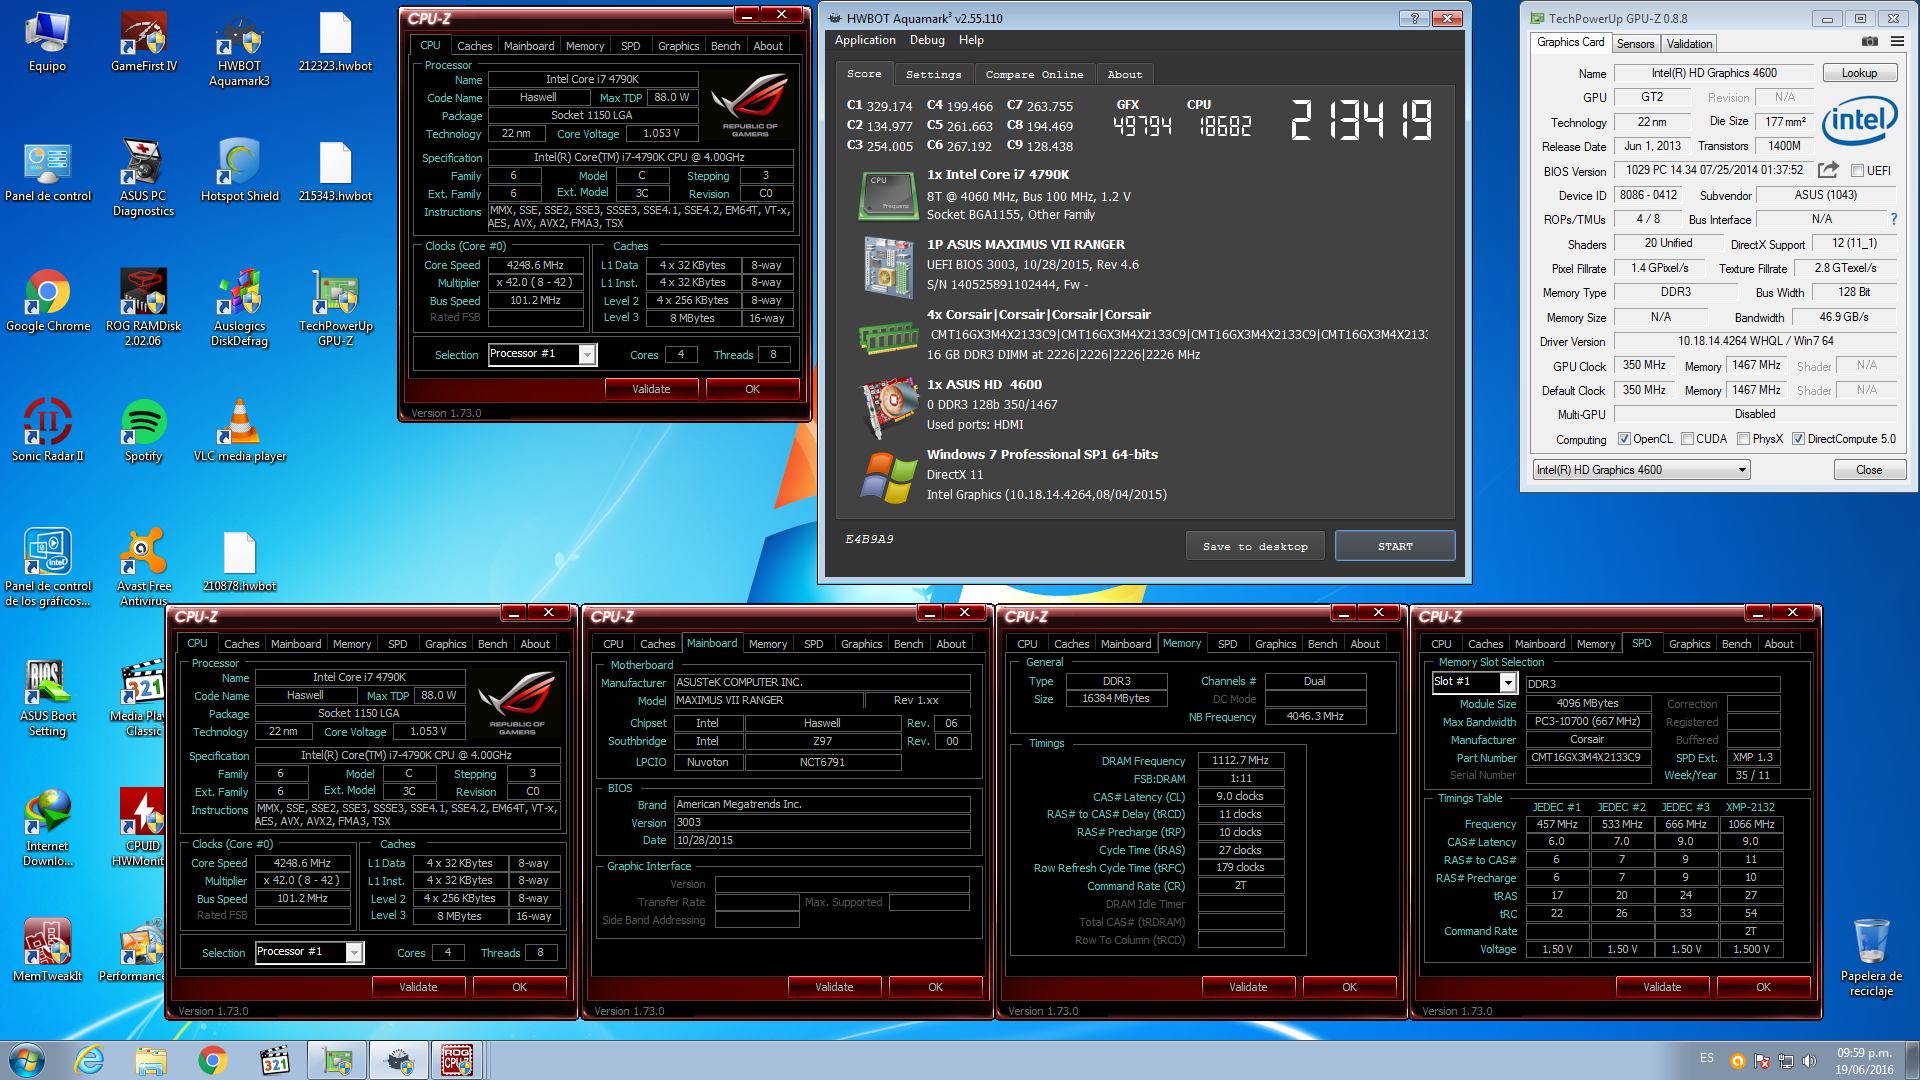The width and height of the screenshot is (1920, 1080).
Task: Open Slot #1 dropdown in CPU-Z SPD window
Action: tap(1508, 682)
